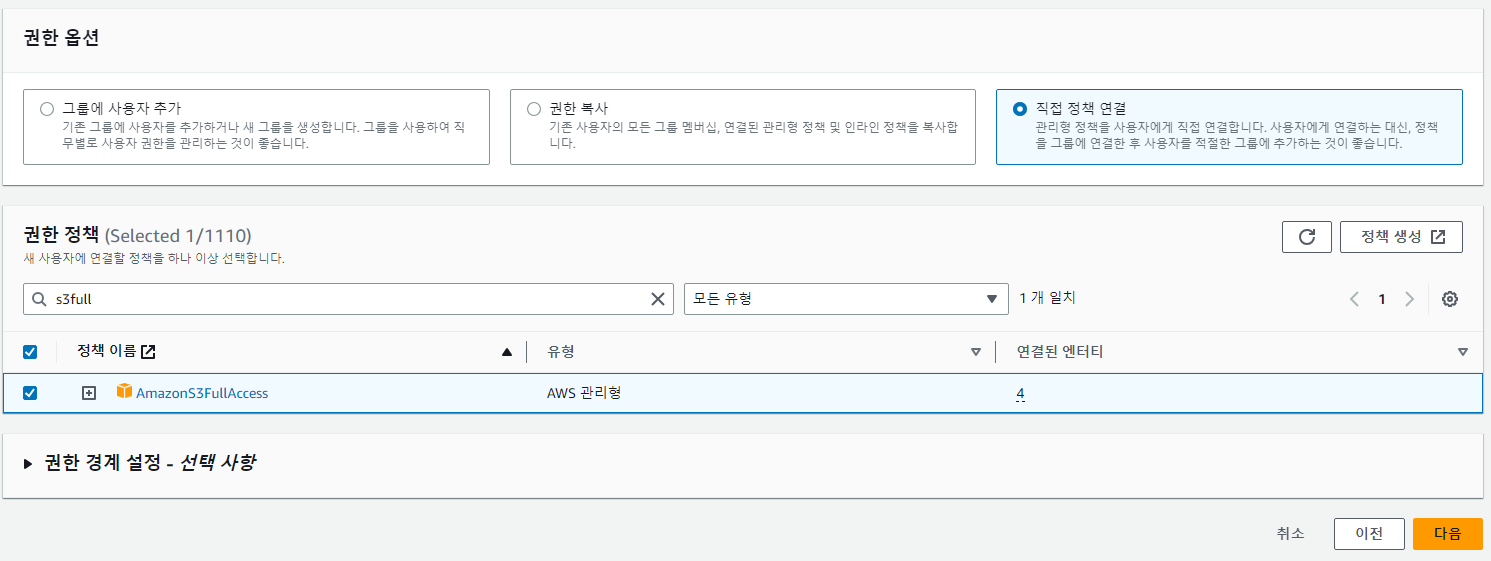Select 권한 복사 radio option
1491x561 pixels.
(x=534, y=109)
